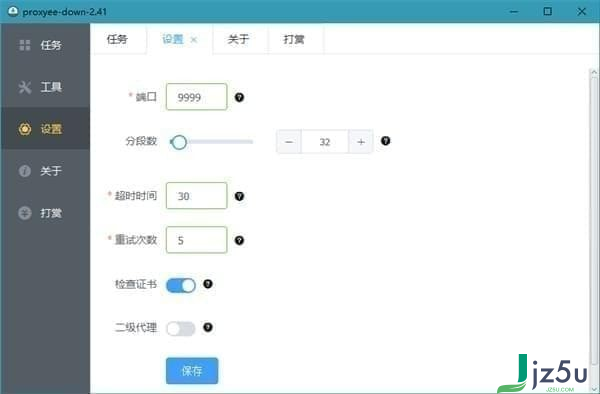Screen dimensions: 600x394
Task: Select 设置 in the left sidebar
Action: click(x=45, y=129)
